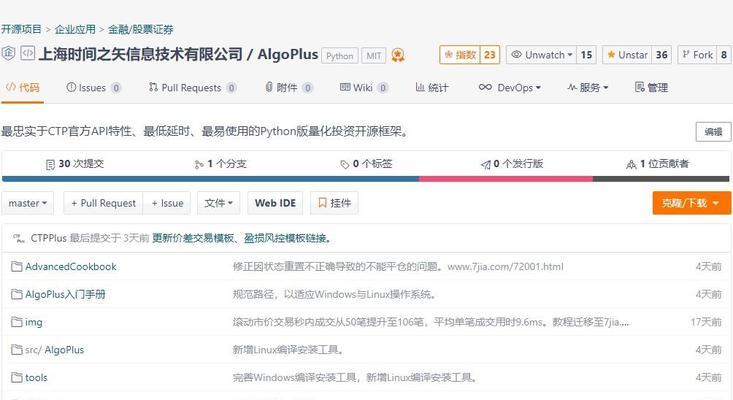
Task: Open the CTPPlus author name link
Action: click(x=49, y=238)
